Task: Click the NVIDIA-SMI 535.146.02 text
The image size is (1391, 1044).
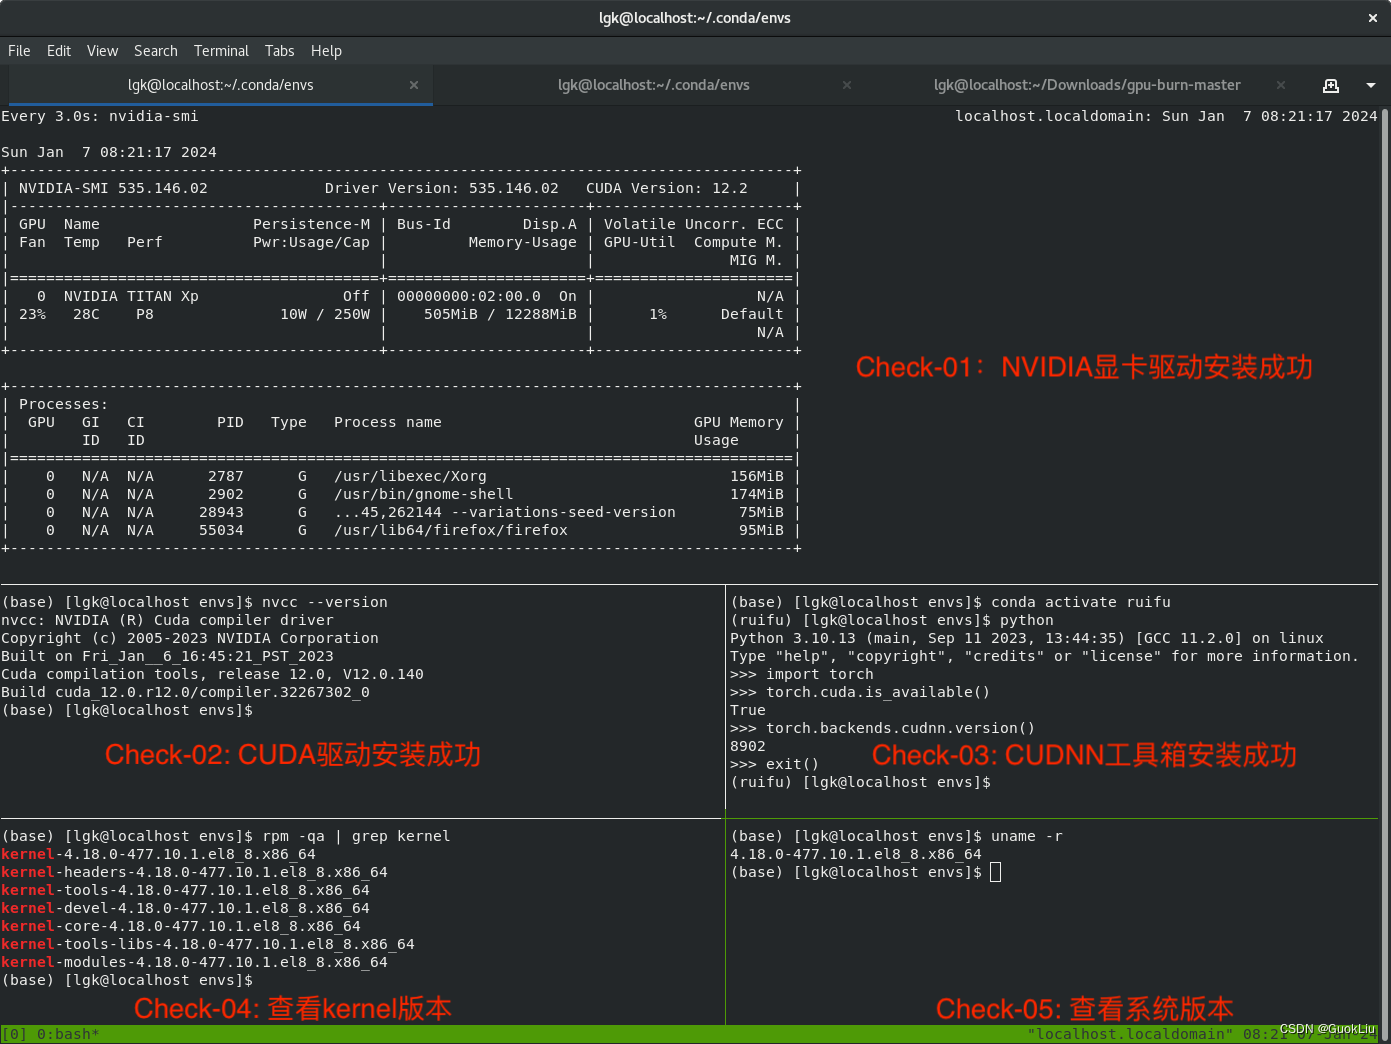Action: 113,188
